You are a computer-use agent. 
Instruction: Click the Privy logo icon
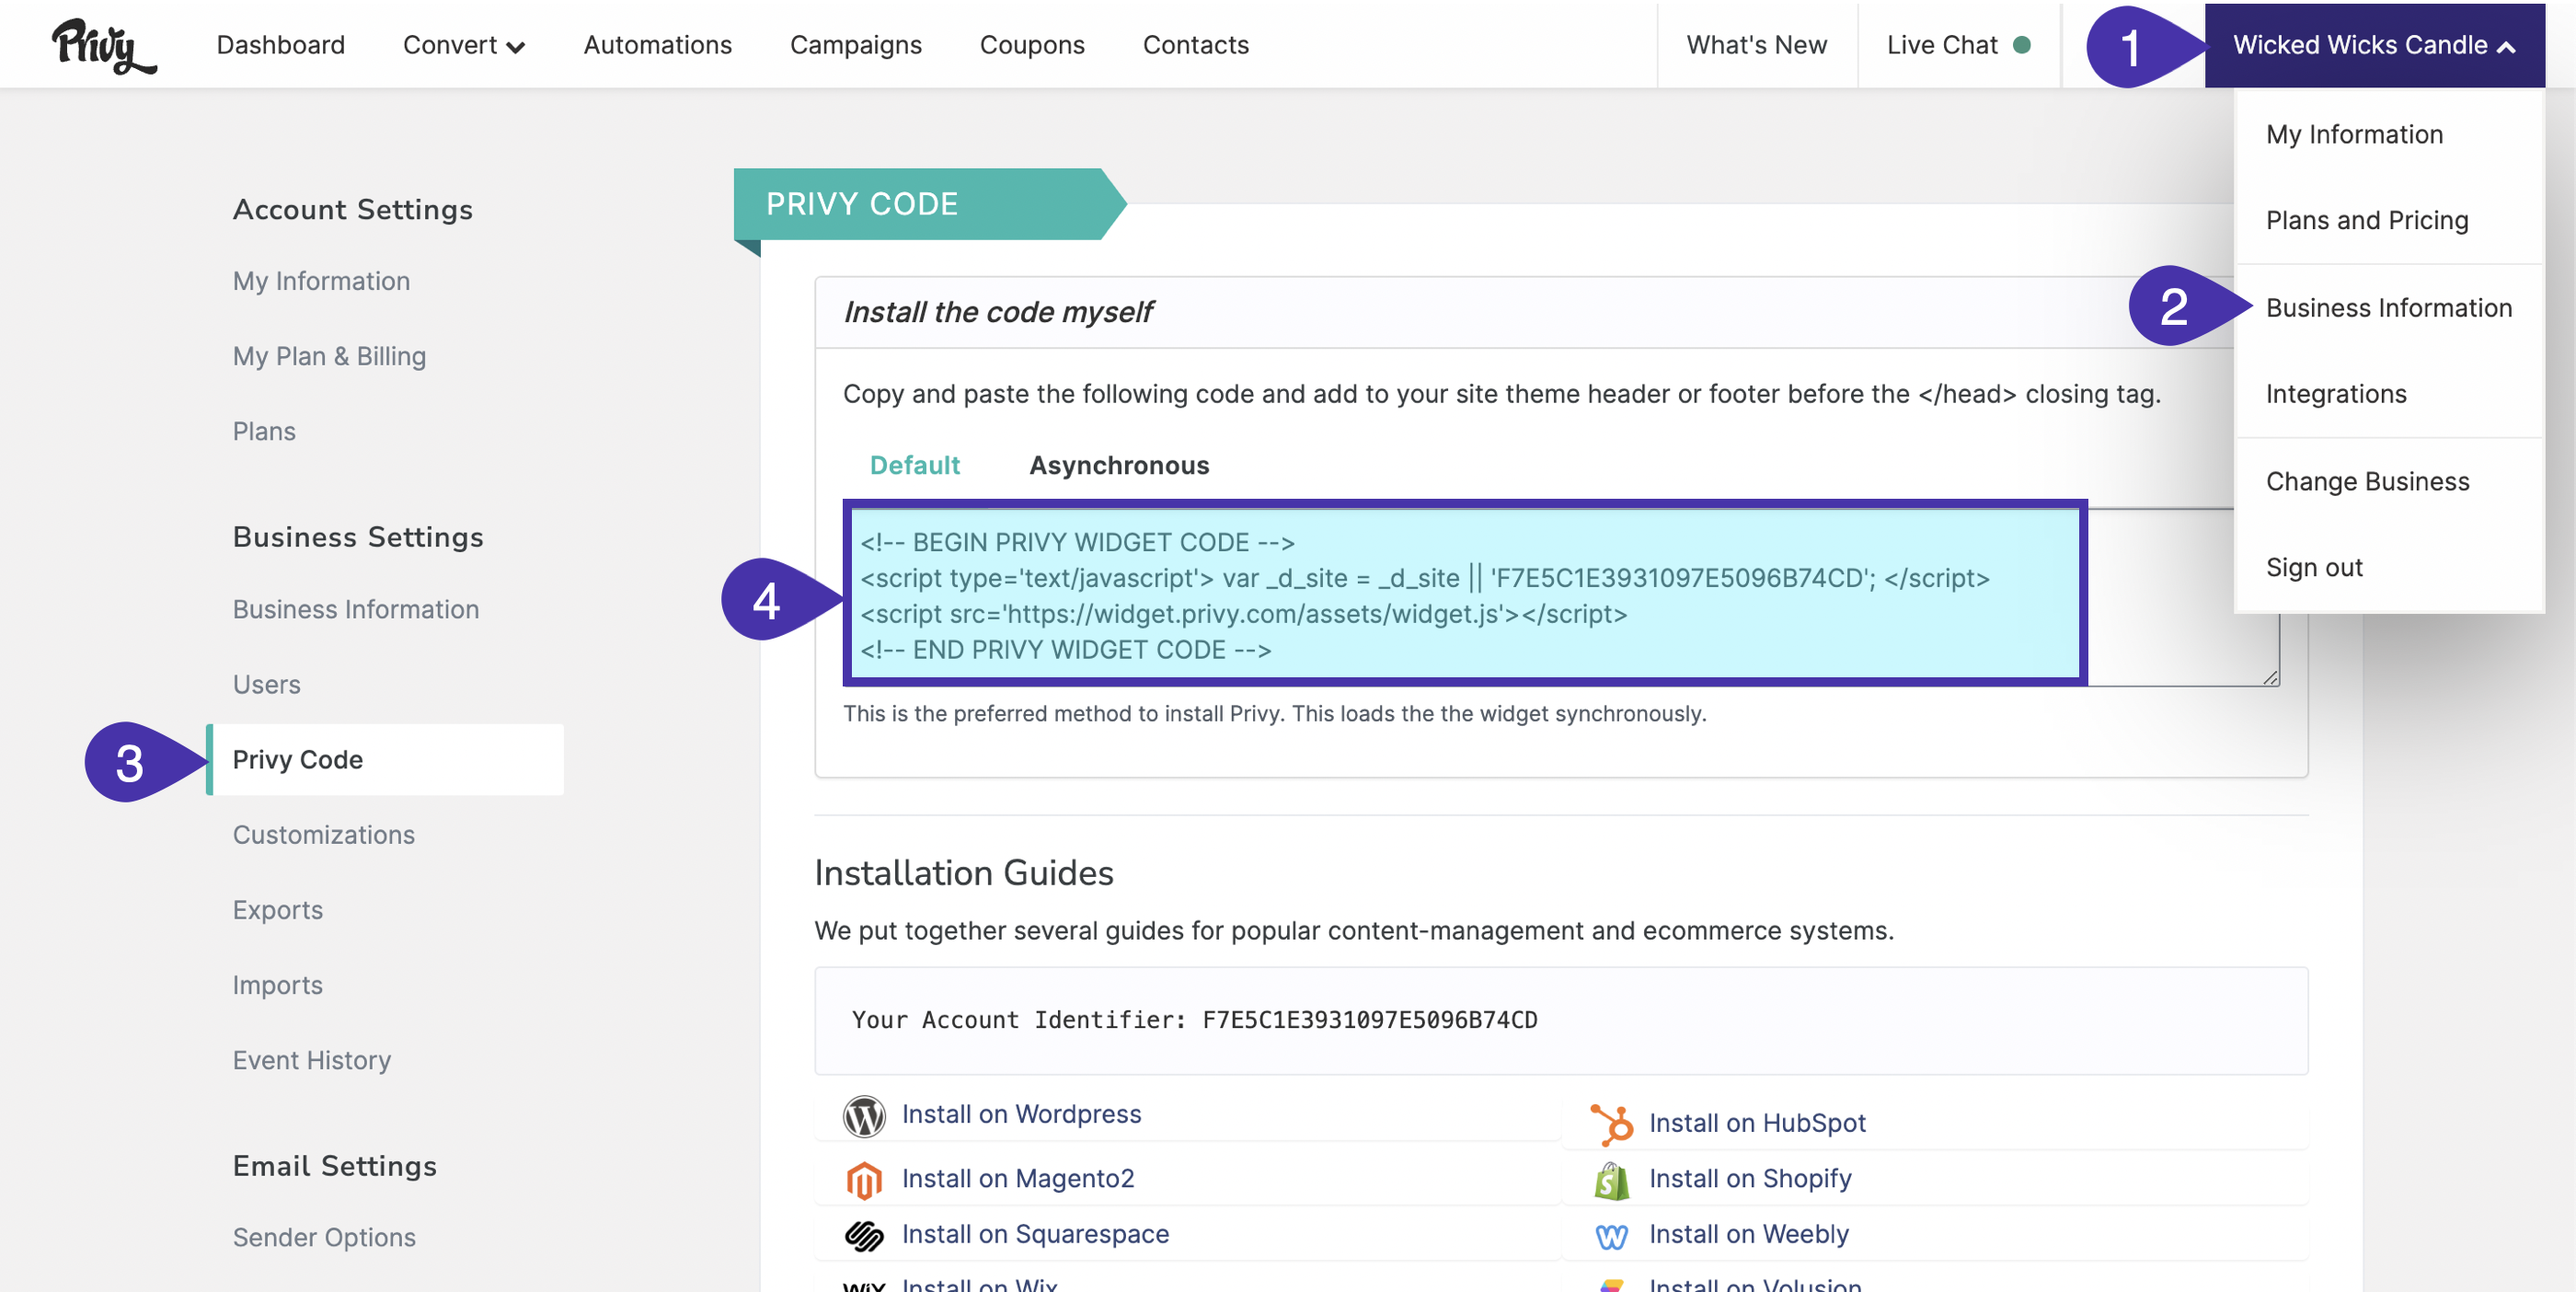tap(103, 45)
